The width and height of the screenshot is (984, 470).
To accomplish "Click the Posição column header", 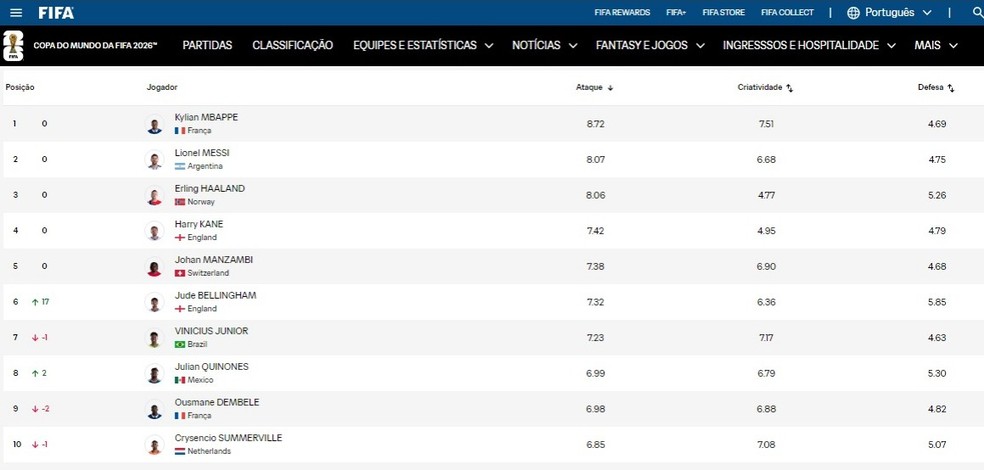I will [x=20, y=88].
